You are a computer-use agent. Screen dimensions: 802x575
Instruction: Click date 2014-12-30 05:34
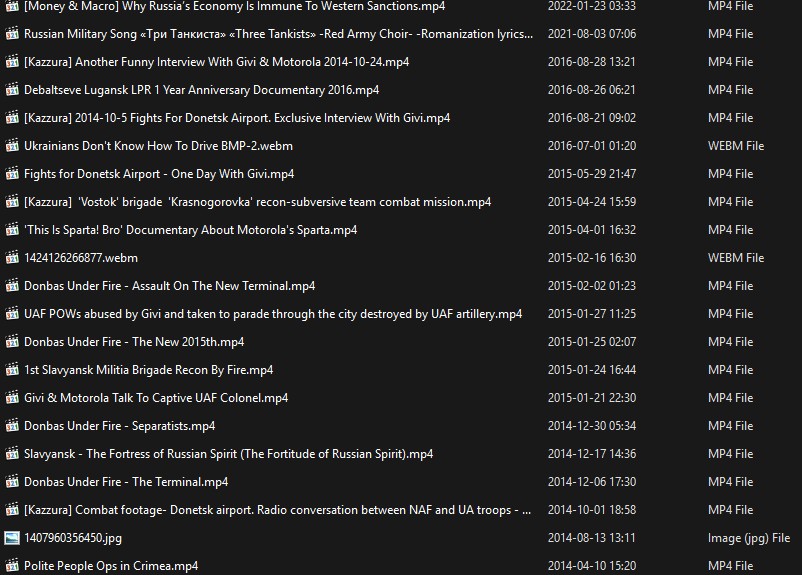tap(592, 426)
